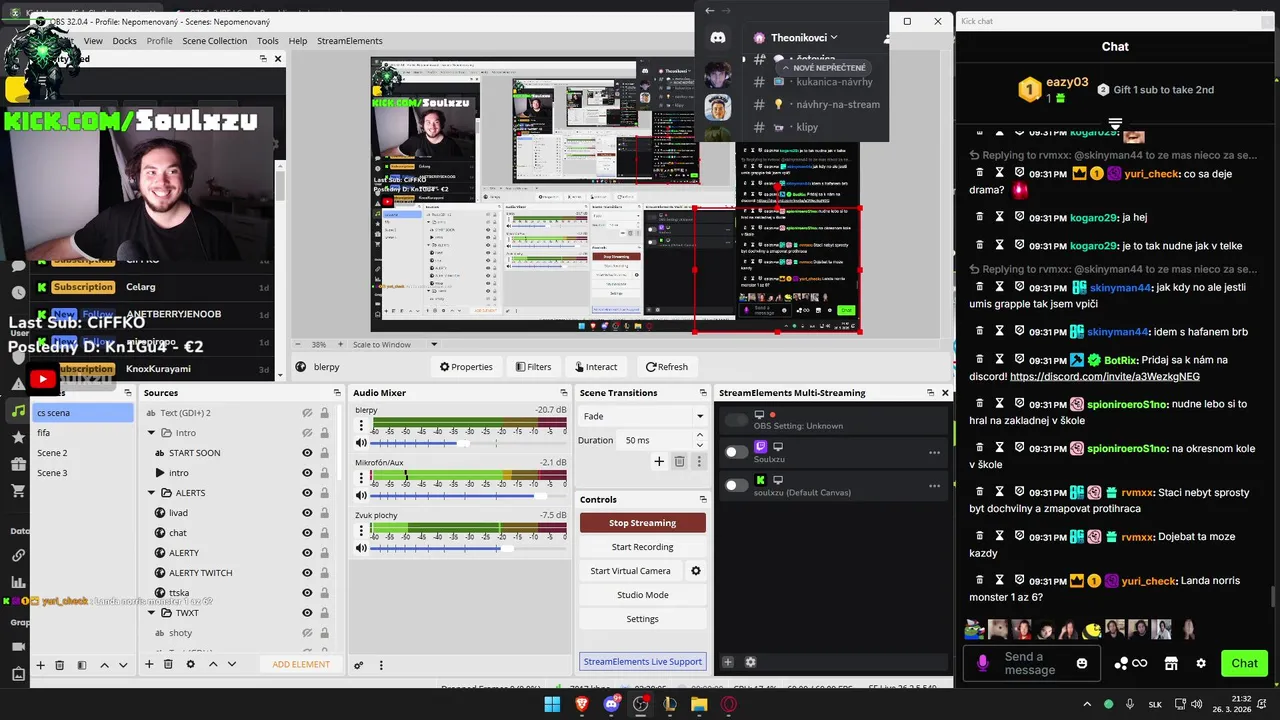Remove transition with trash icon

tap(679, 461)
